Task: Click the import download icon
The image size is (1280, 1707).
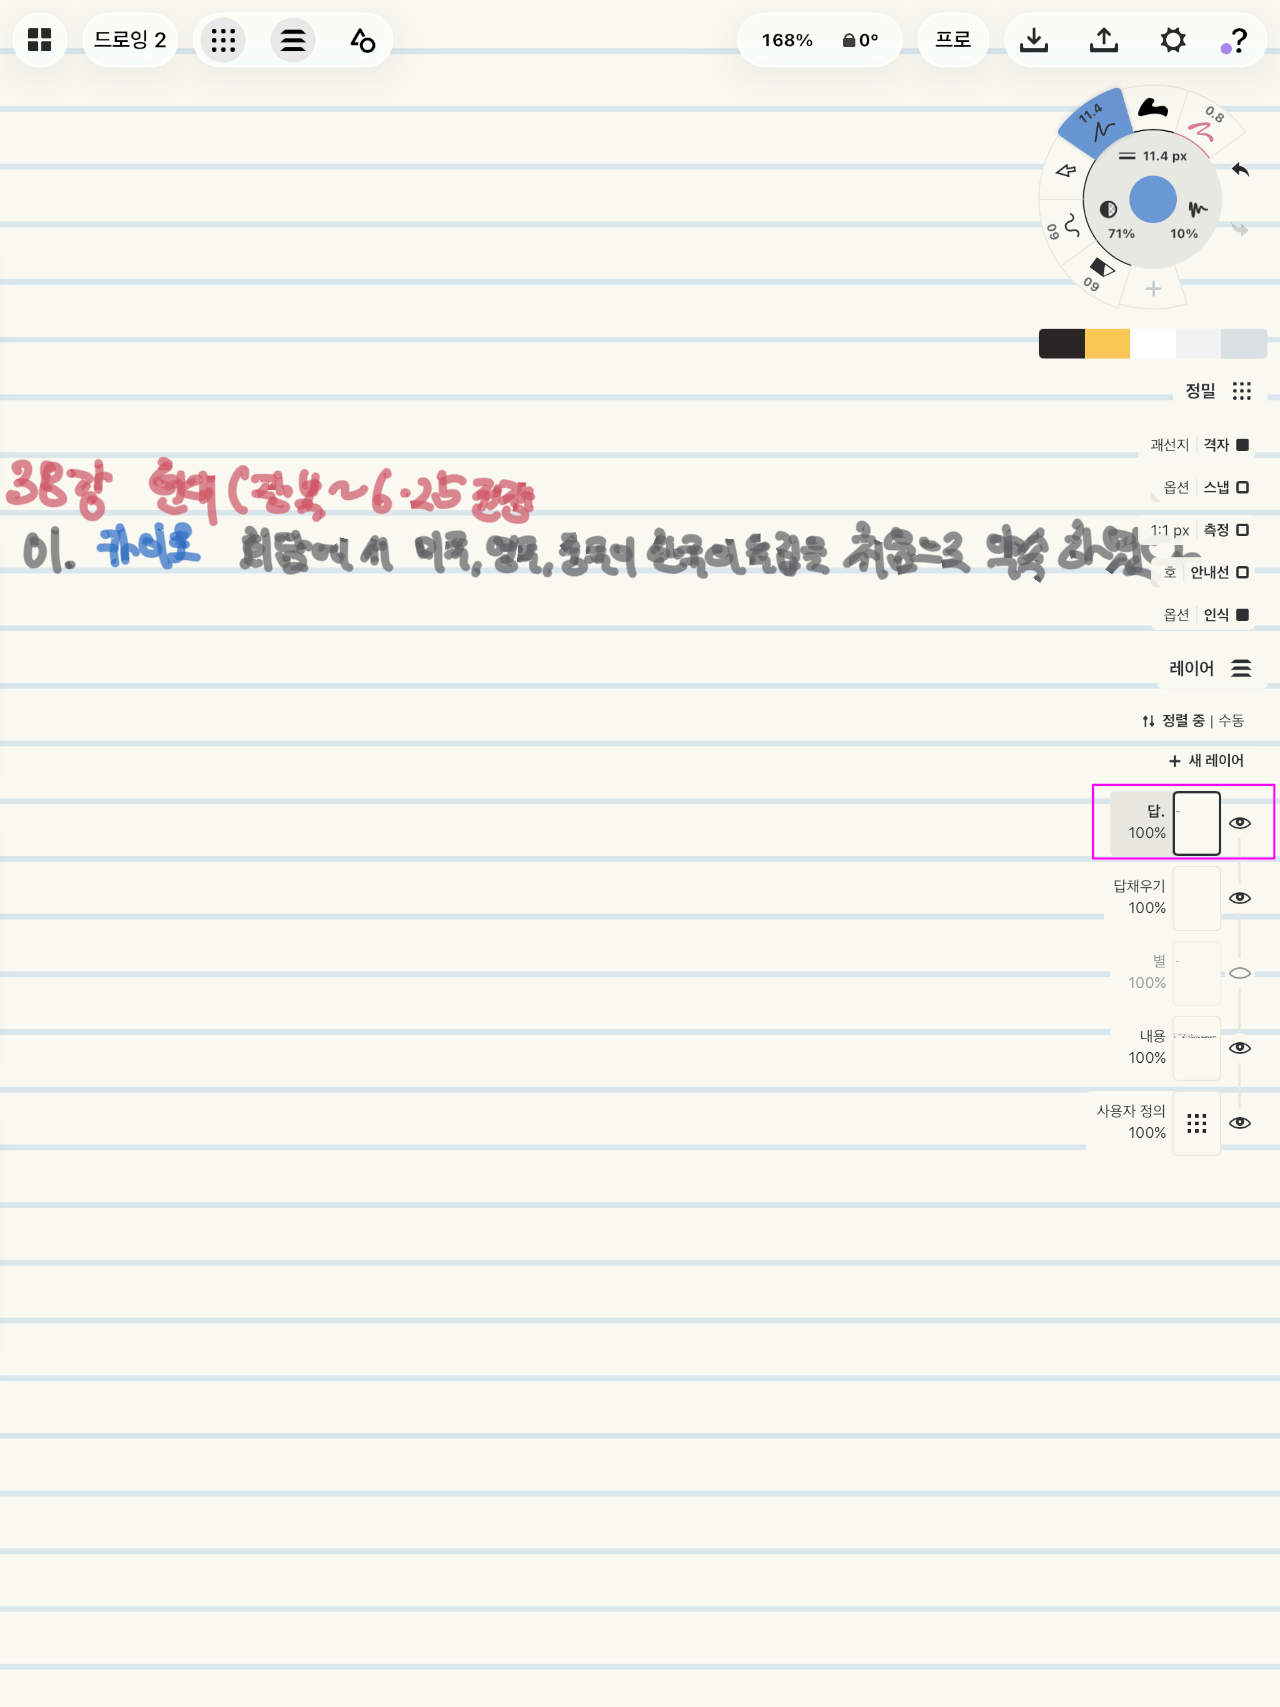Action: (1034, 40)
